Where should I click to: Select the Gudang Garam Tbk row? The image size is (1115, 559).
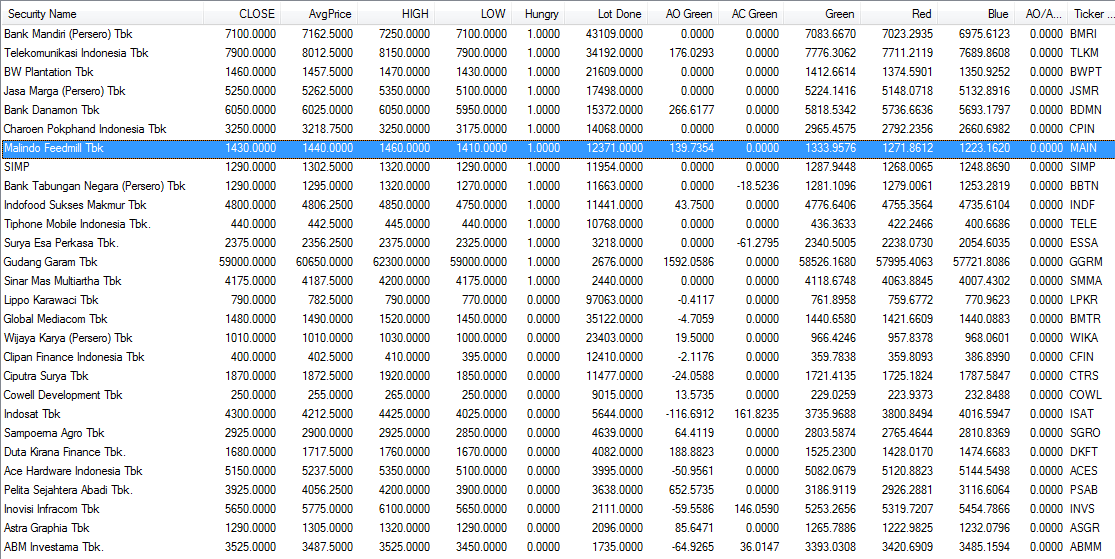pyautogui.click(x=558, y=262)
